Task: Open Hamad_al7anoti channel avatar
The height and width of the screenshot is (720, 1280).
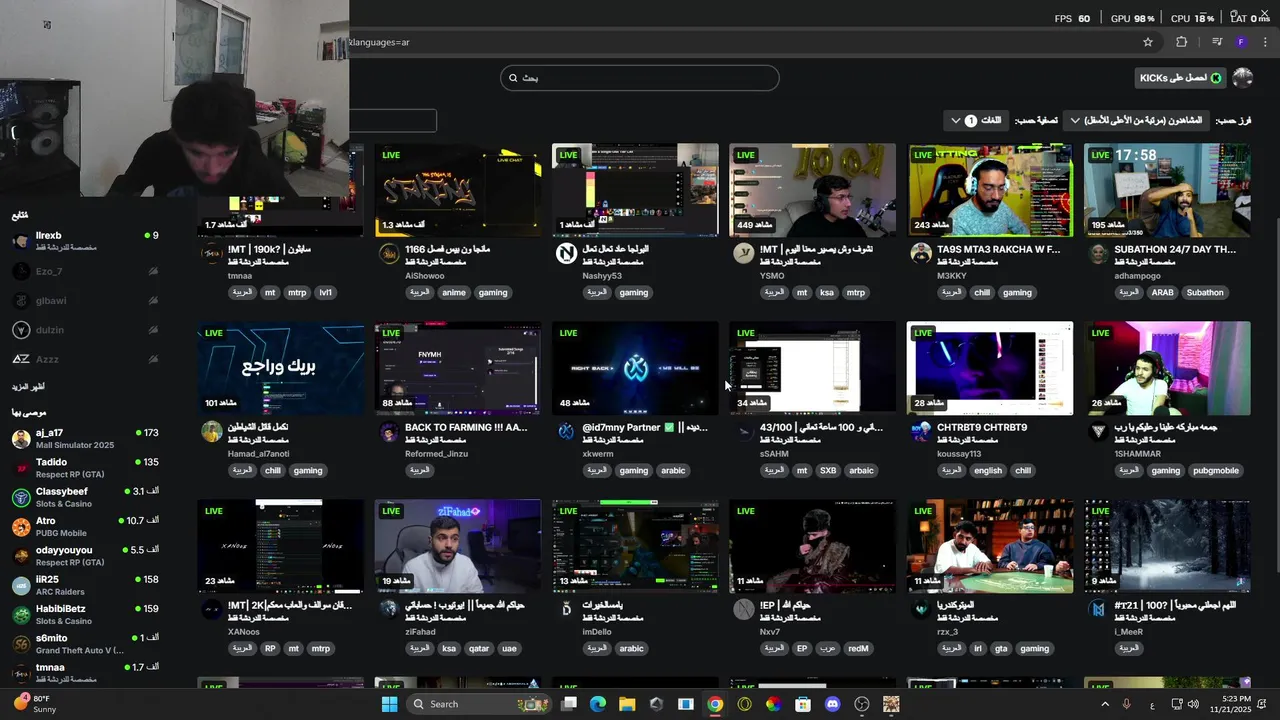Action: pyautogui.click(x=211, y=432)
